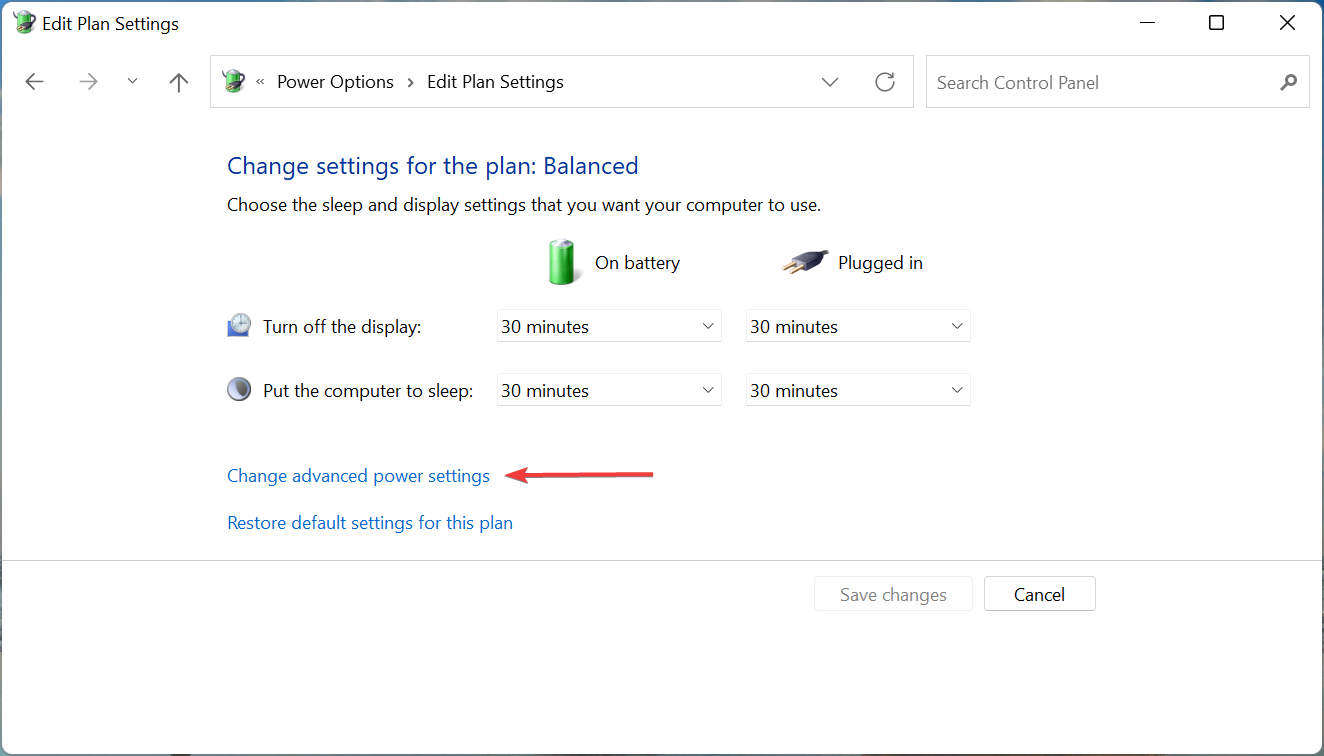The width and height of the screenshot is (1324, 756).
Task: Open sleep timeout dropdown when plugged in
Action: tap(857, 390)
